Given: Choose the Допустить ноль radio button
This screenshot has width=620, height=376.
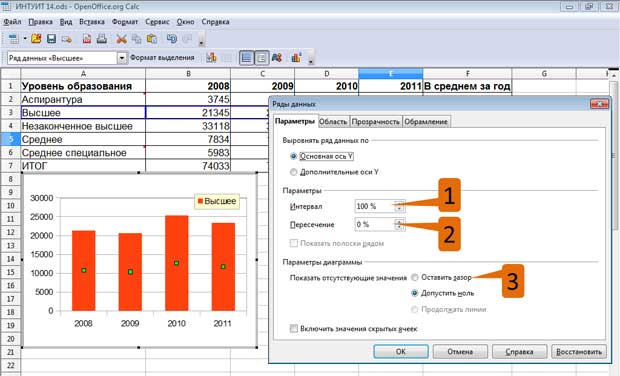Looking at the screenshot, I should click(x=414, y=293).
